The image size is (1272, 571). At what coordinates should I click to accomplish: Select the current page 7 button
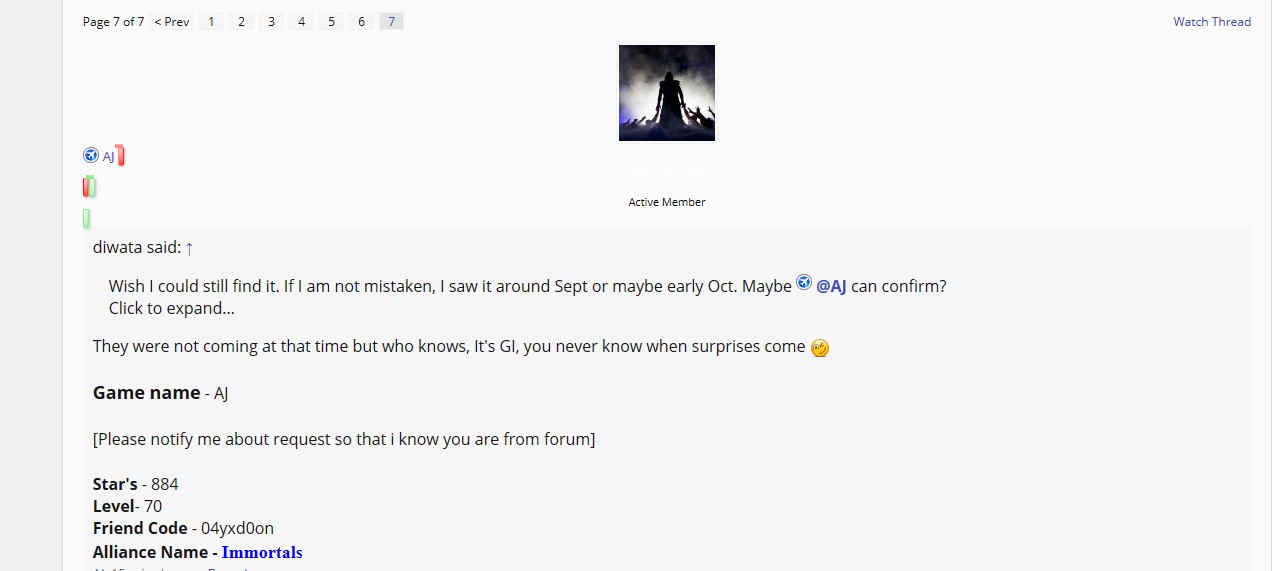coord(391,21)
